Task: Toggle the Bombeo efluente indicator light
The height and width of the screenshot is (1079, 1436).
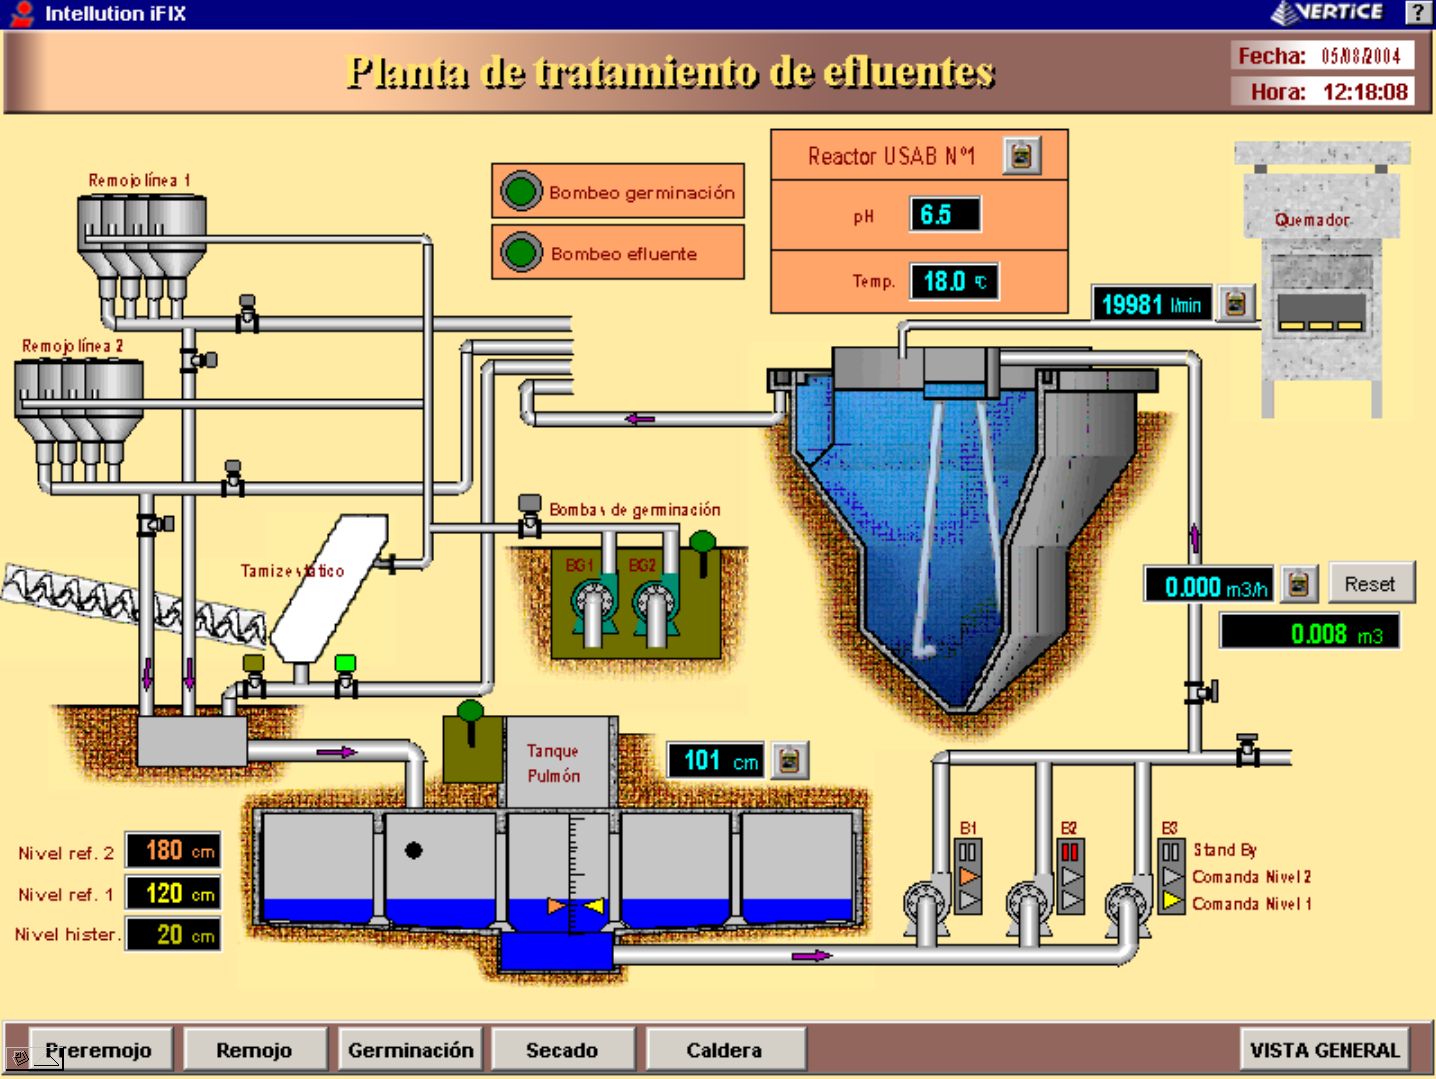Action: point(521,252)
